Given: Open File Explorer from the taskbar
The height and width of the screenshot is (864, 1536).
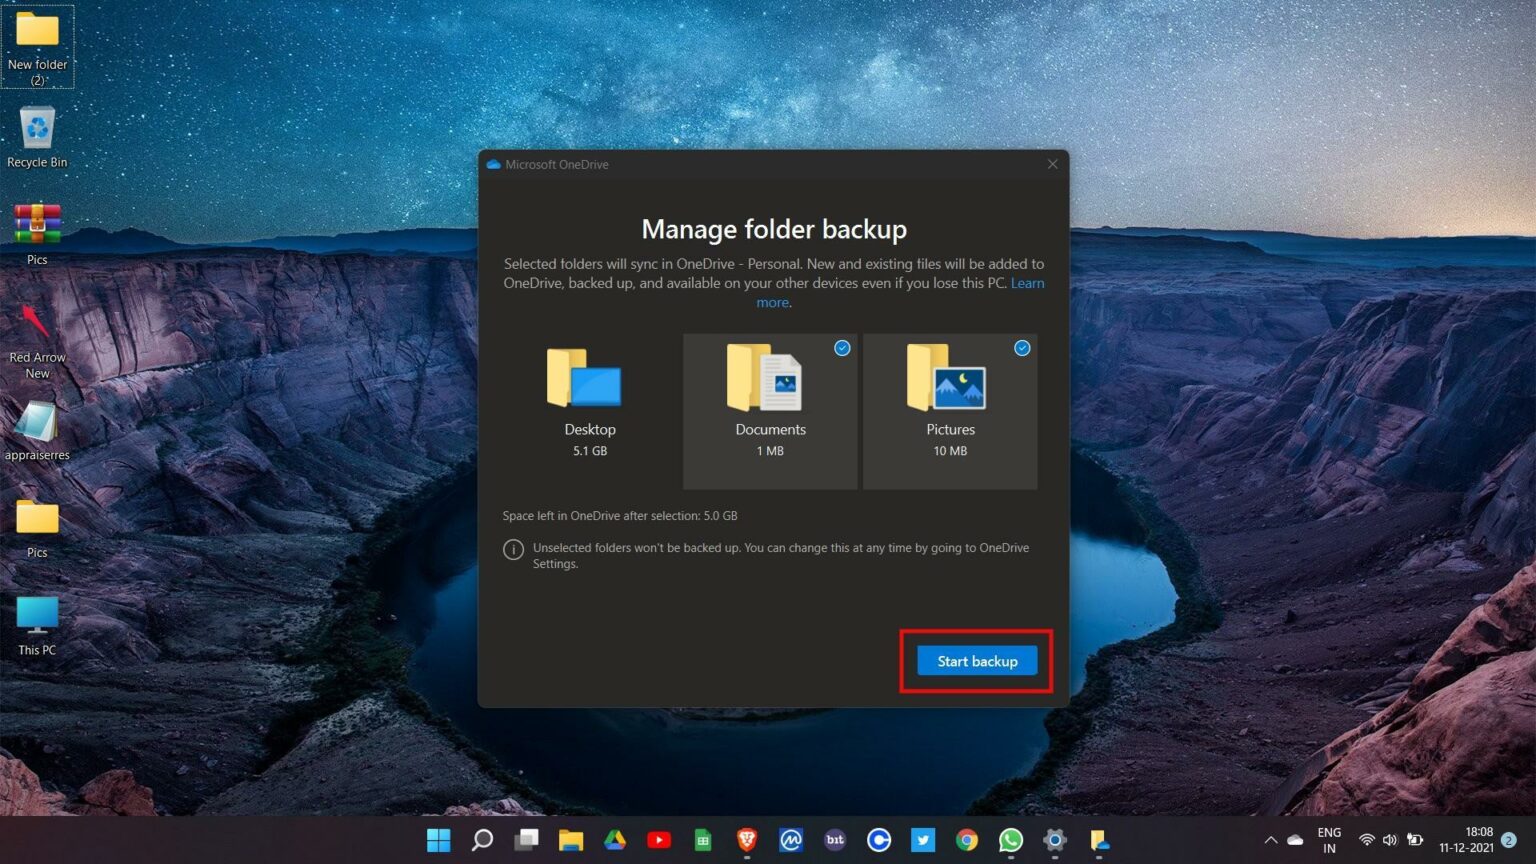Looking at the screenshot, I should (x=570, y=840).
